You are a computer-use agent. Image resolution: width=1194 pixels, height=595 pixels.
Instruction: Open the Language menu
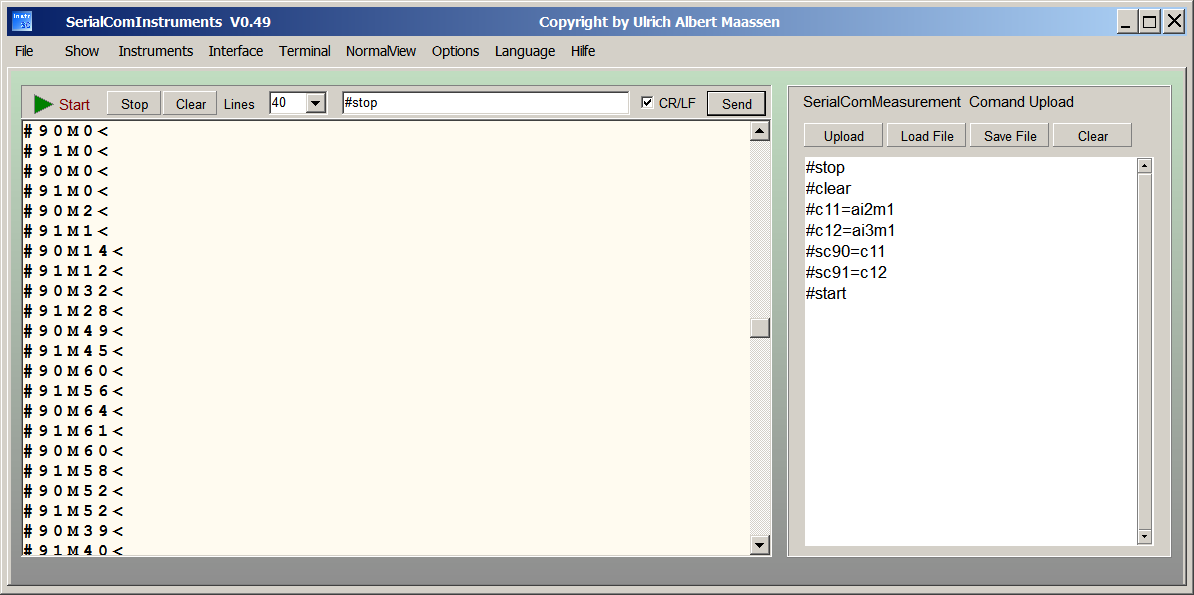coord(525,51)
